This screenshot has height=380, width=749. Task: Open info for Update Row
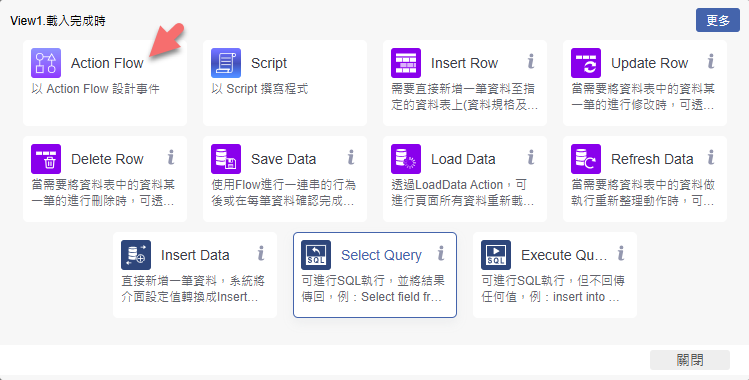coord(711,62)
